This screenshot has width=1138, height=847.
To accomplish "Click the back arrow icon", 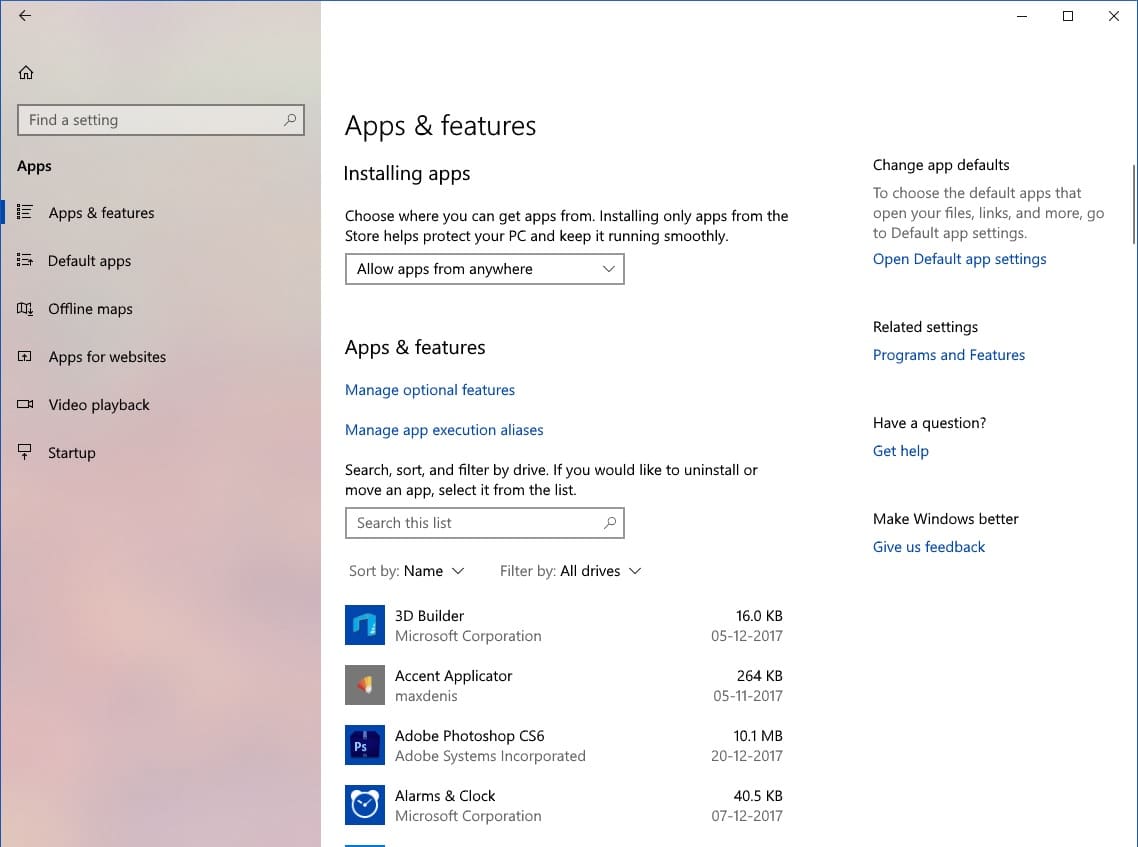I will tap(25, 16).
